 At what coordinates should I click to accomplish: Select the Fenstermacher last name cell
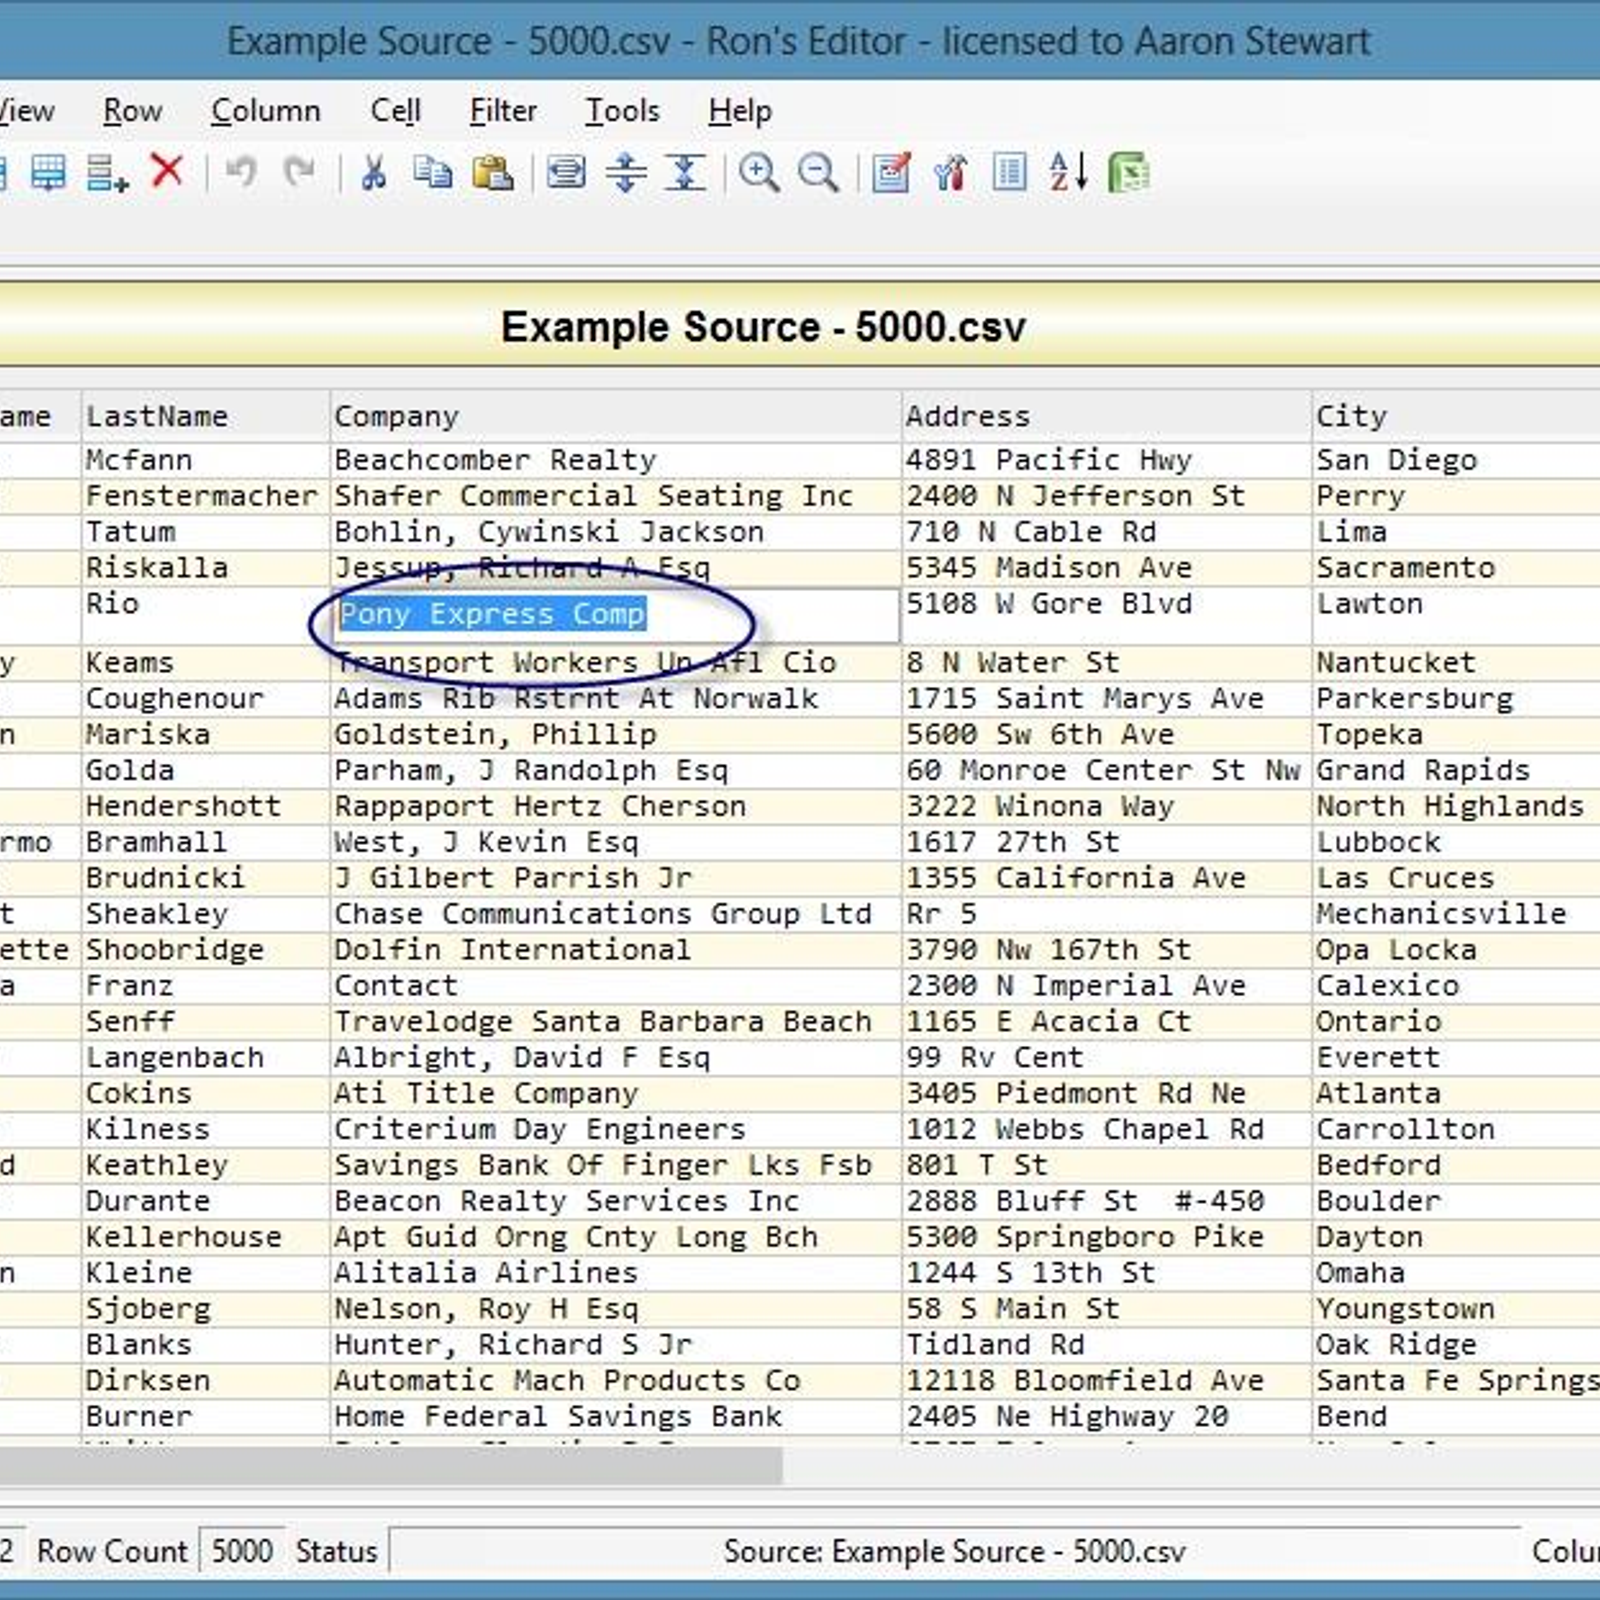pos(205,496)
